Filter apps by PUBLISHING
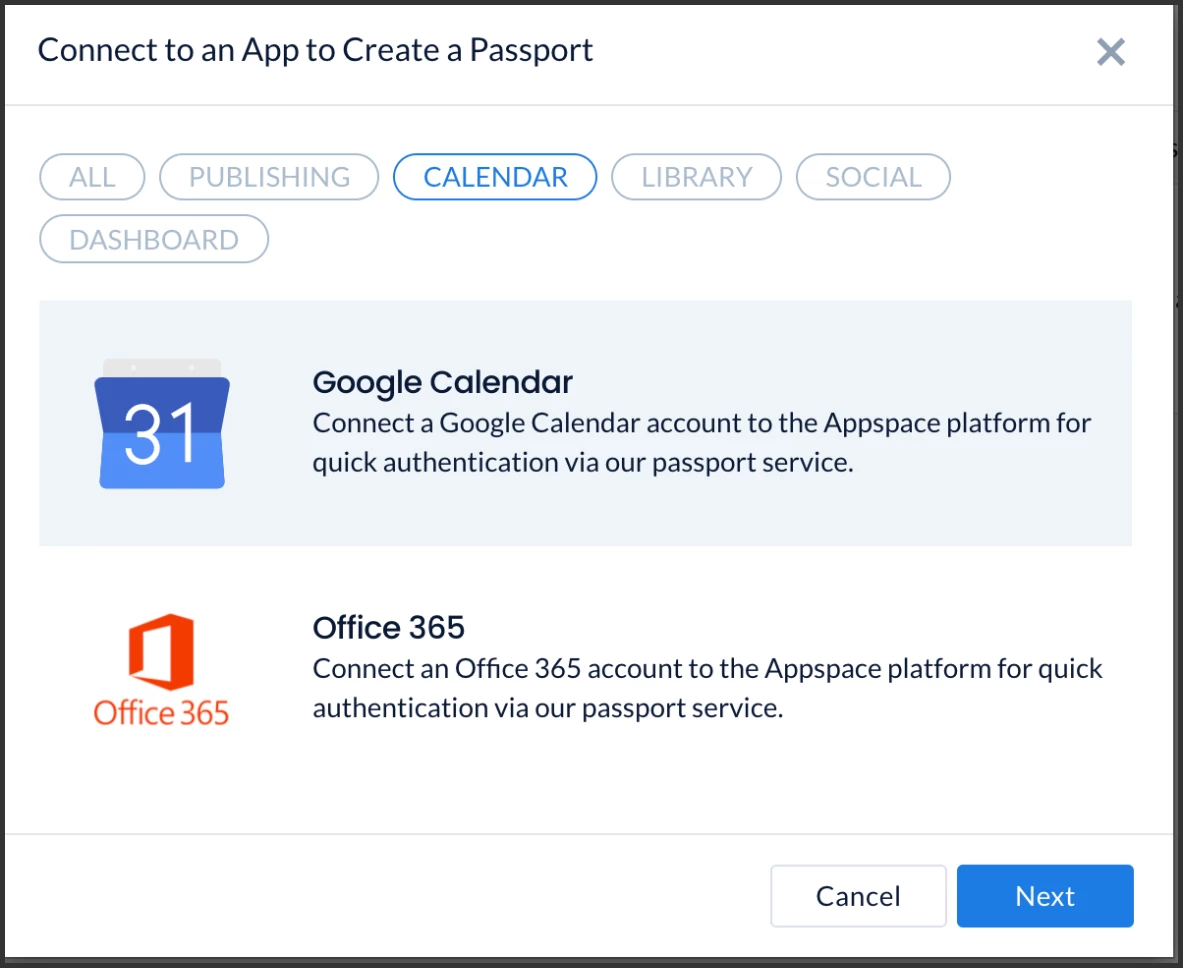 (269, 177)
